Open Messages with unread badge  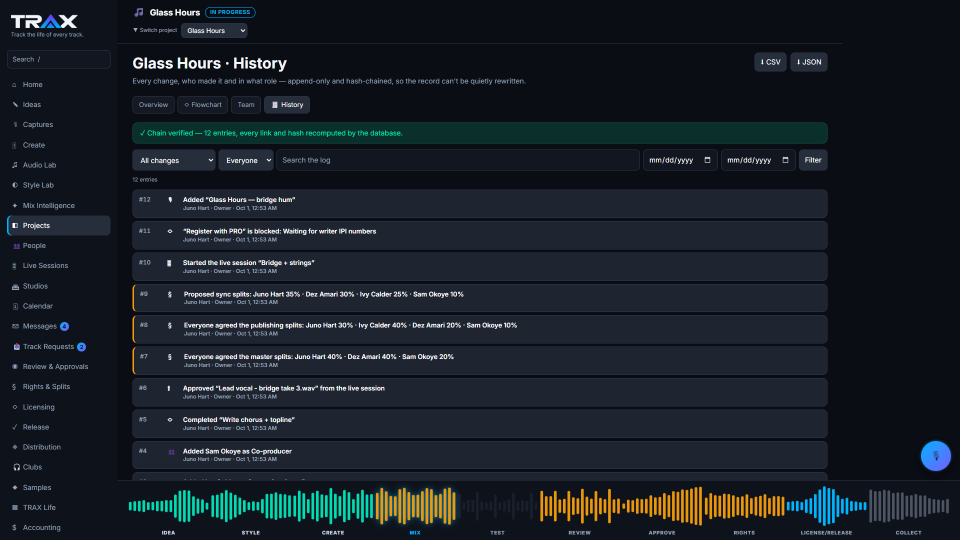pos(58,326)
